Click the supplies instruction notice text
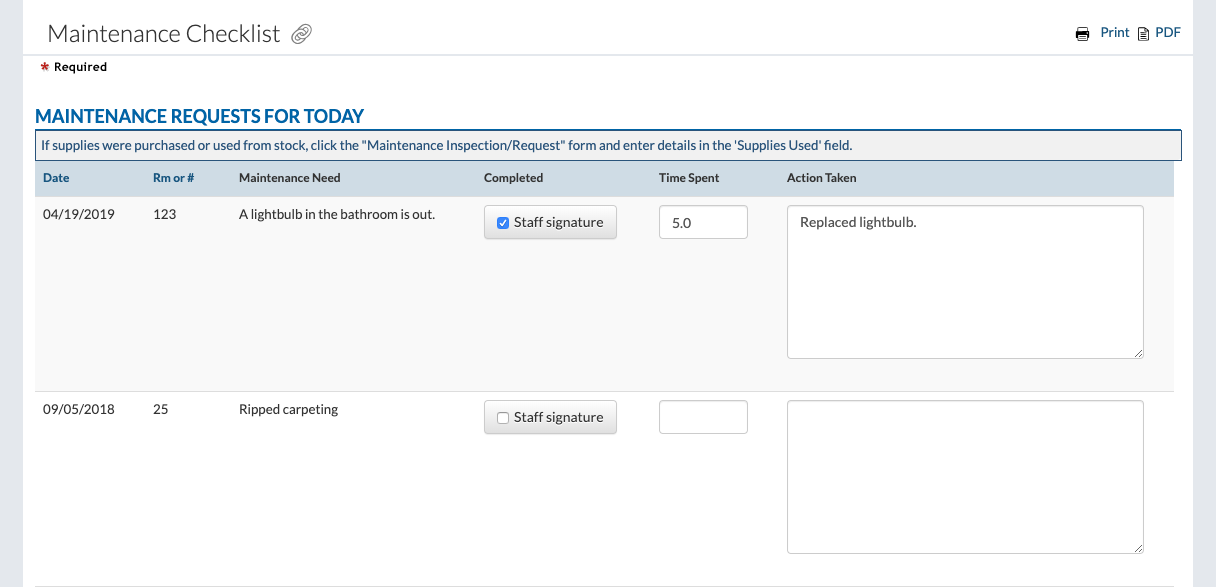The width and height of the screenshot is (1216, 587). [446, 145]
